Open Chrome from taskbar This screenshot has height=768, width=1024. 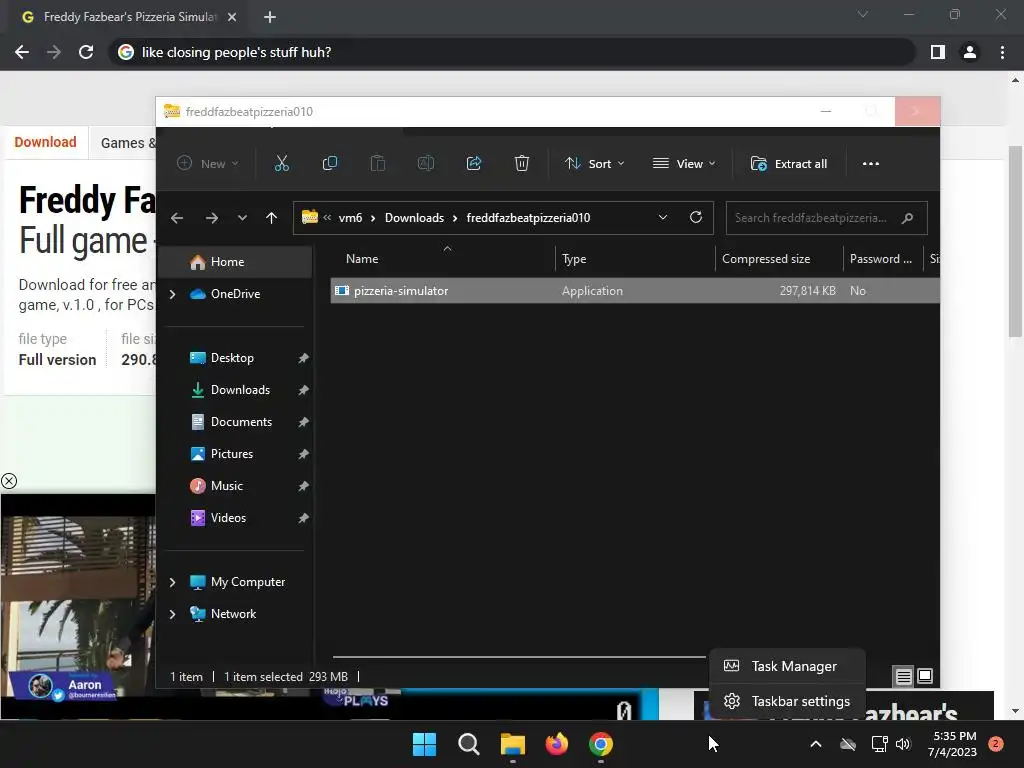(601, 744)
